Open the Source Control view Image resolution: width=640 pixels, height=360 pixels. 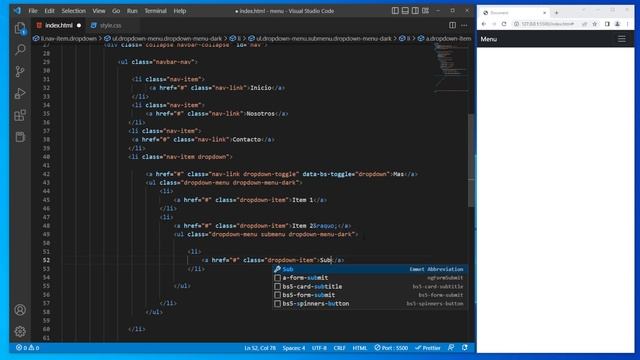pyautogui.click(x=20, y=72)
